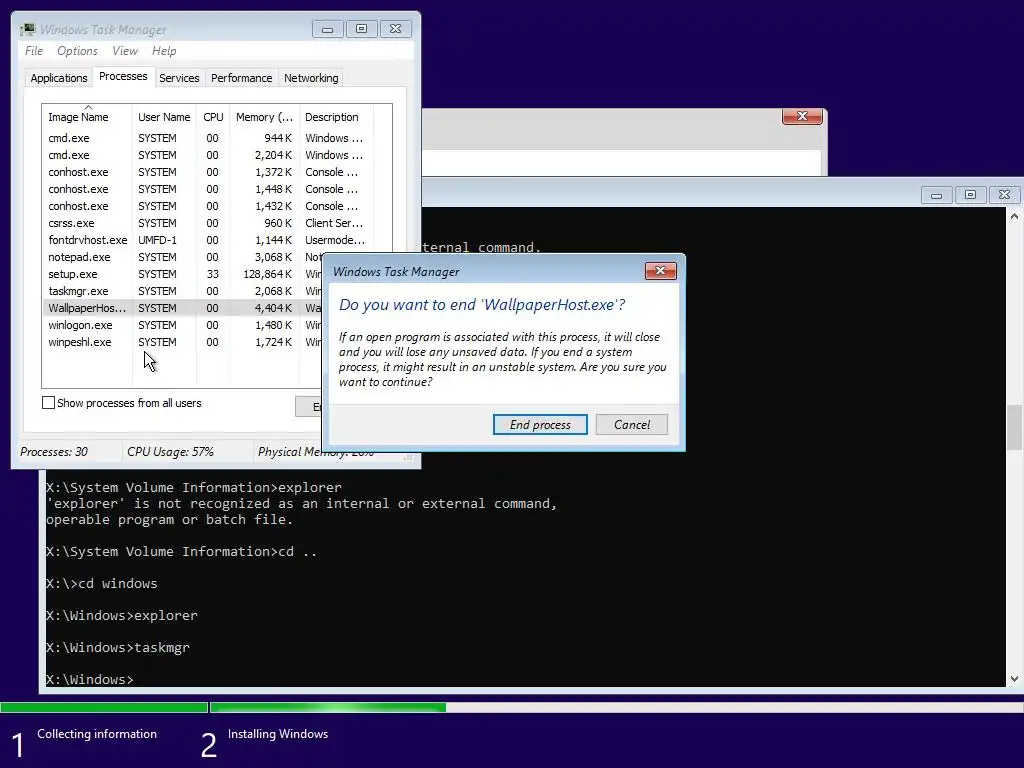Click the 128,864 K memory value
The image size is (1024, 768).
[x=268, y=274]
